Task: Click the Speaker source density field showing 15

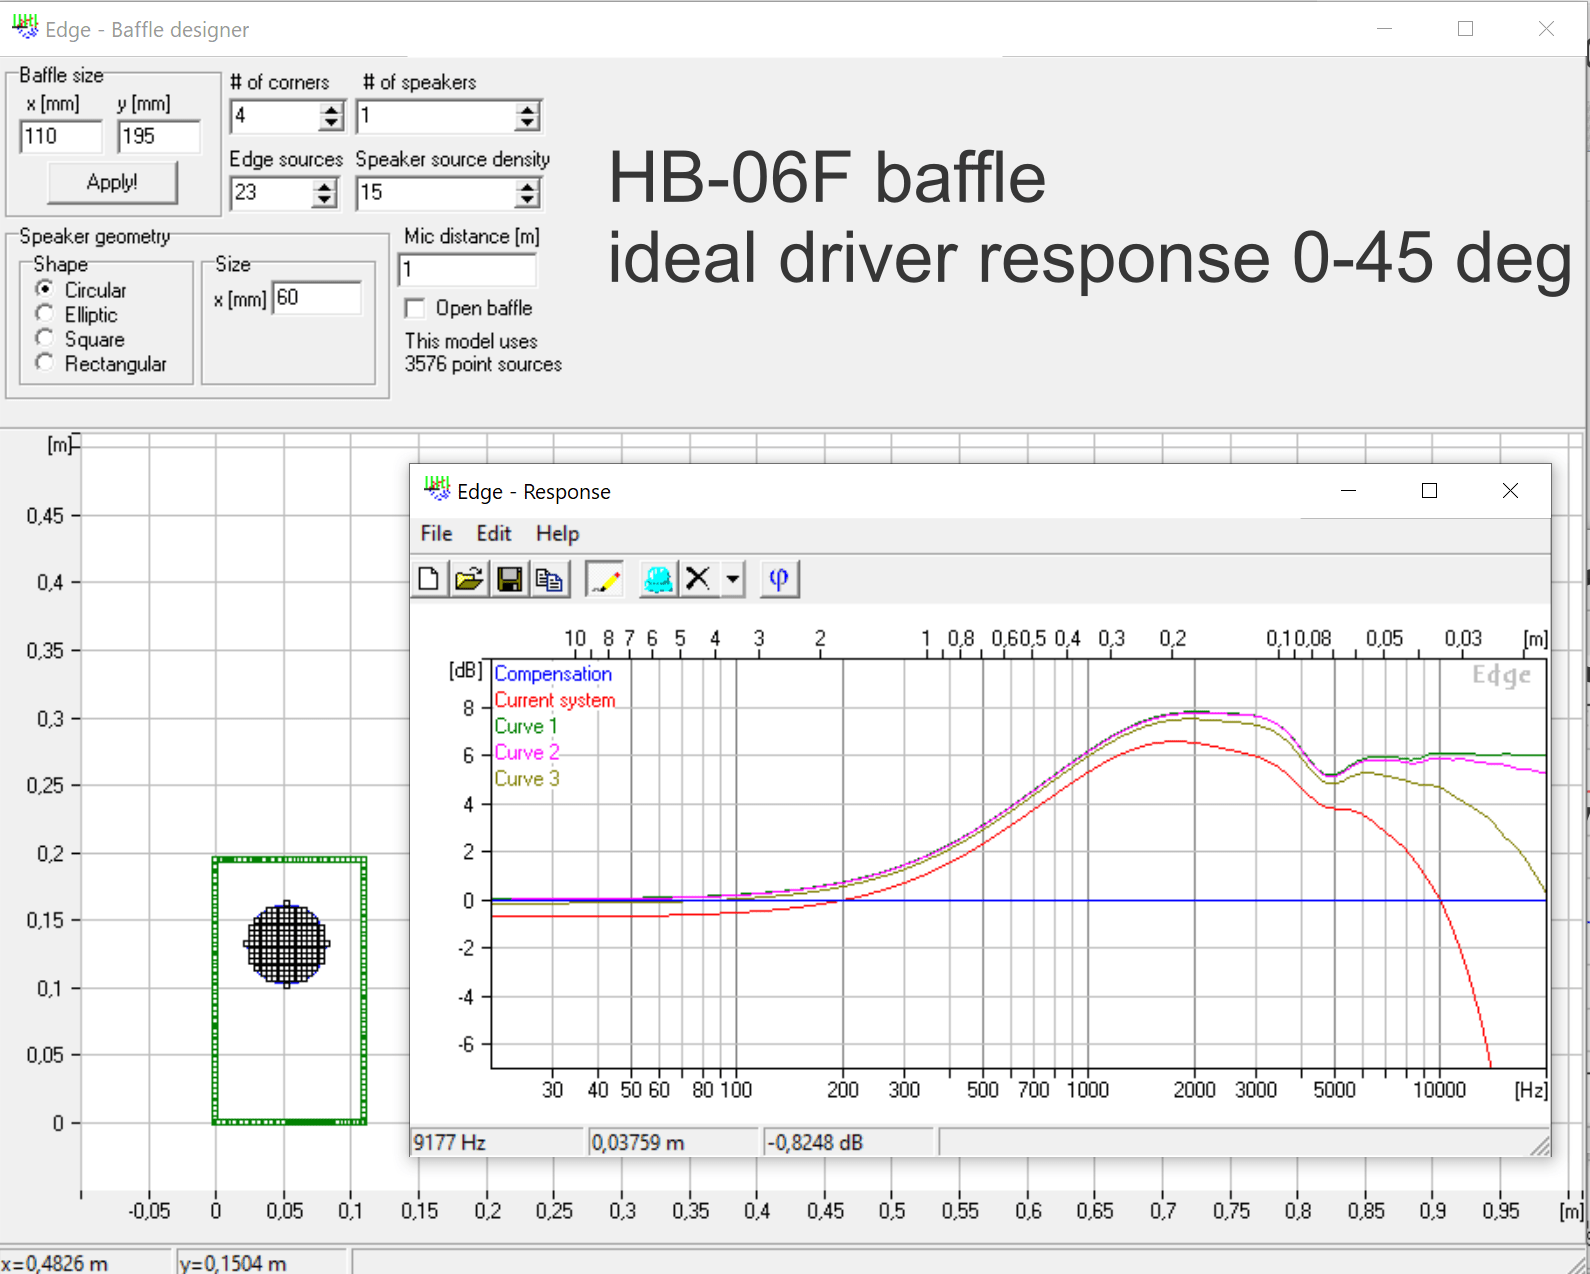Action: point(436,192)
